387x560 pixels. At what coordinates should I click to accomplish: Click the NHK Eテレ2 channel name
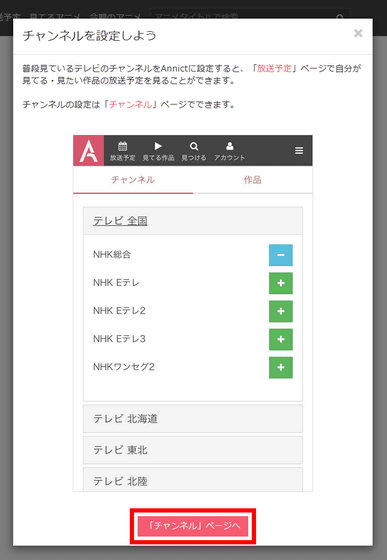click(x=119, y=311)
